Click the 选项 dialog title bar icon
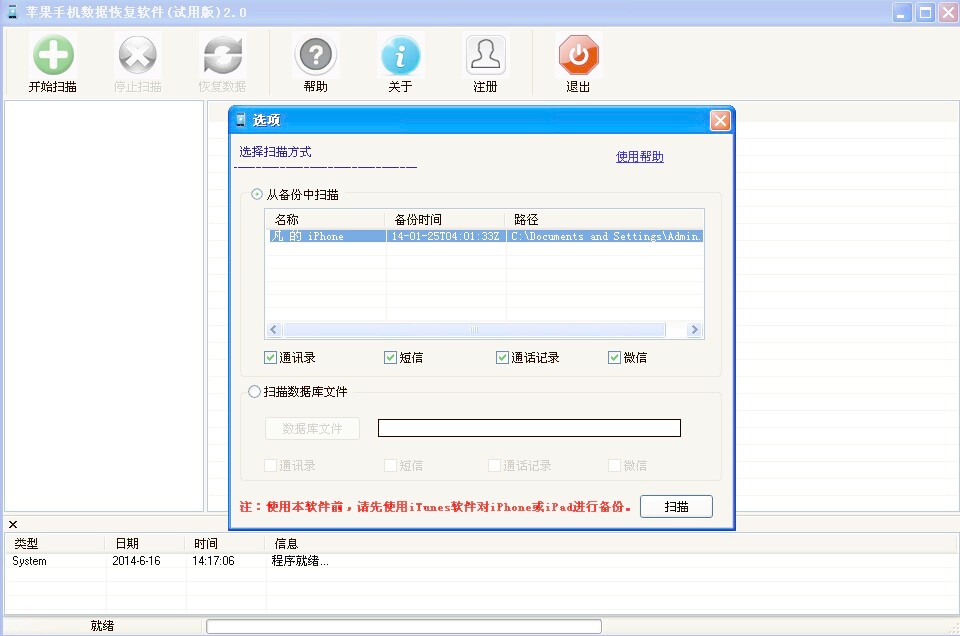The width and height of the screenshot is (960, 636). (x=241, y=120)
